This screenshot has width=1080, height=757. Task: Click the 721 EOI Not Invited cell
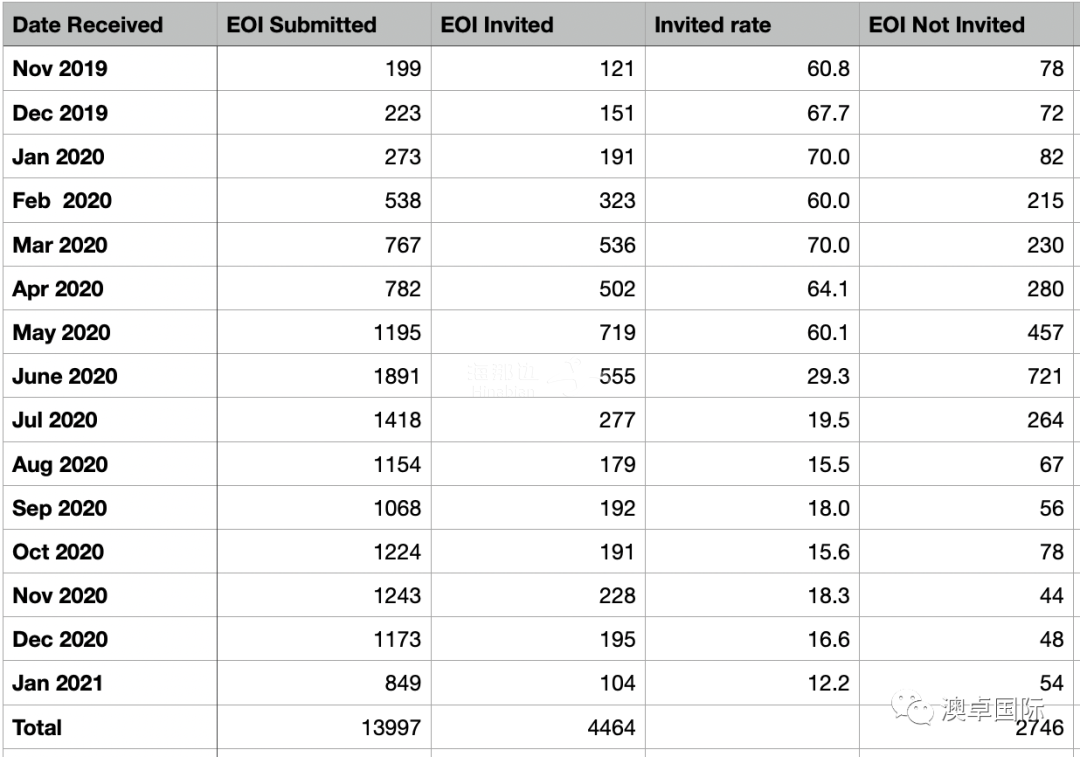(x=1045, y=377)
